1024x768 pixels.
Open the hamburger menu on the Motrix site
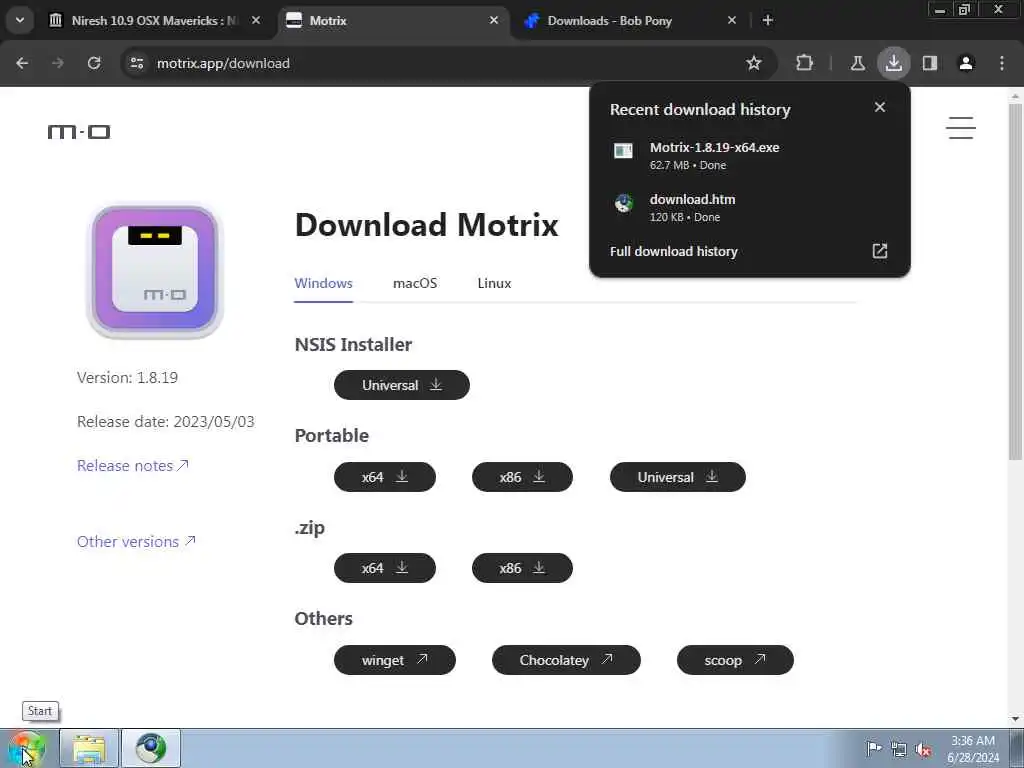click(x=961, y=128)
